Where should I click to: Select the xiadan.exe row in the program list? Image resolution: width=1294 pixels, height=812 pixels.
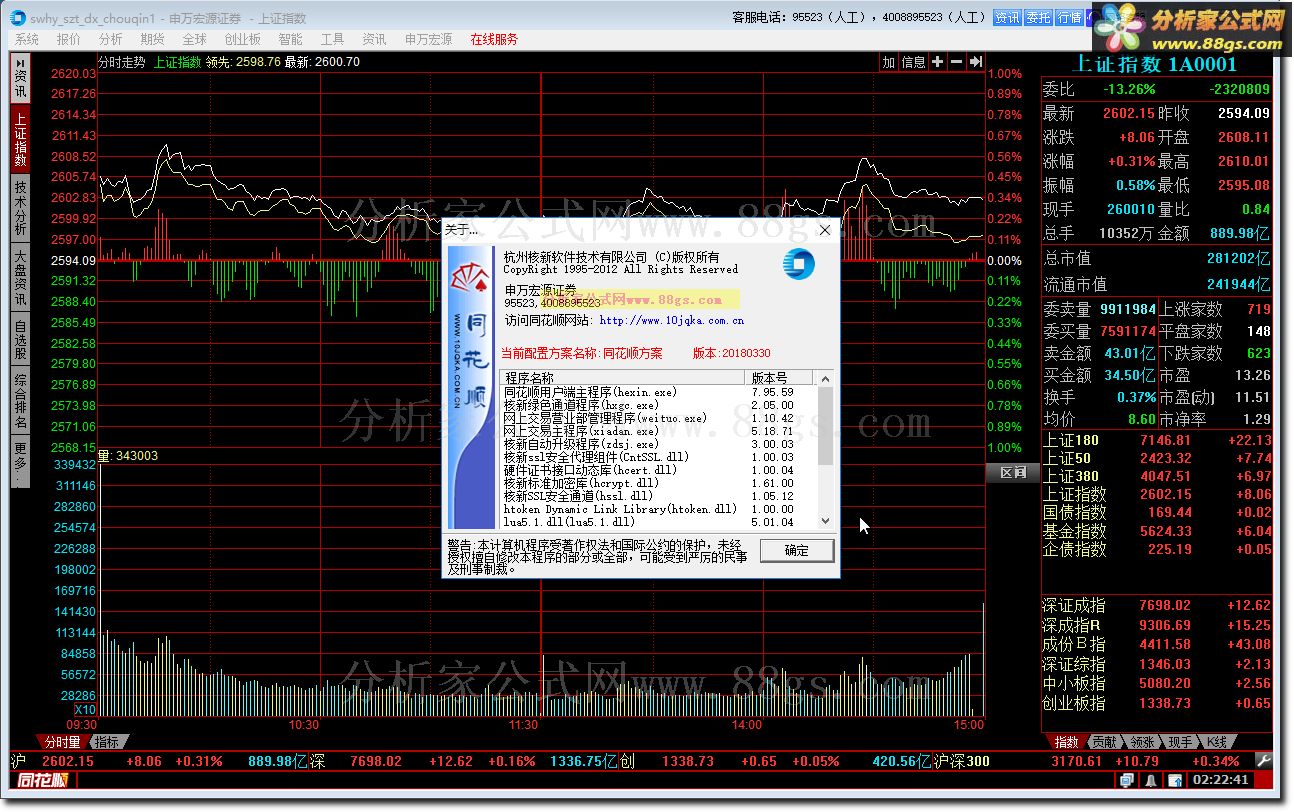[x=660, y=431]
